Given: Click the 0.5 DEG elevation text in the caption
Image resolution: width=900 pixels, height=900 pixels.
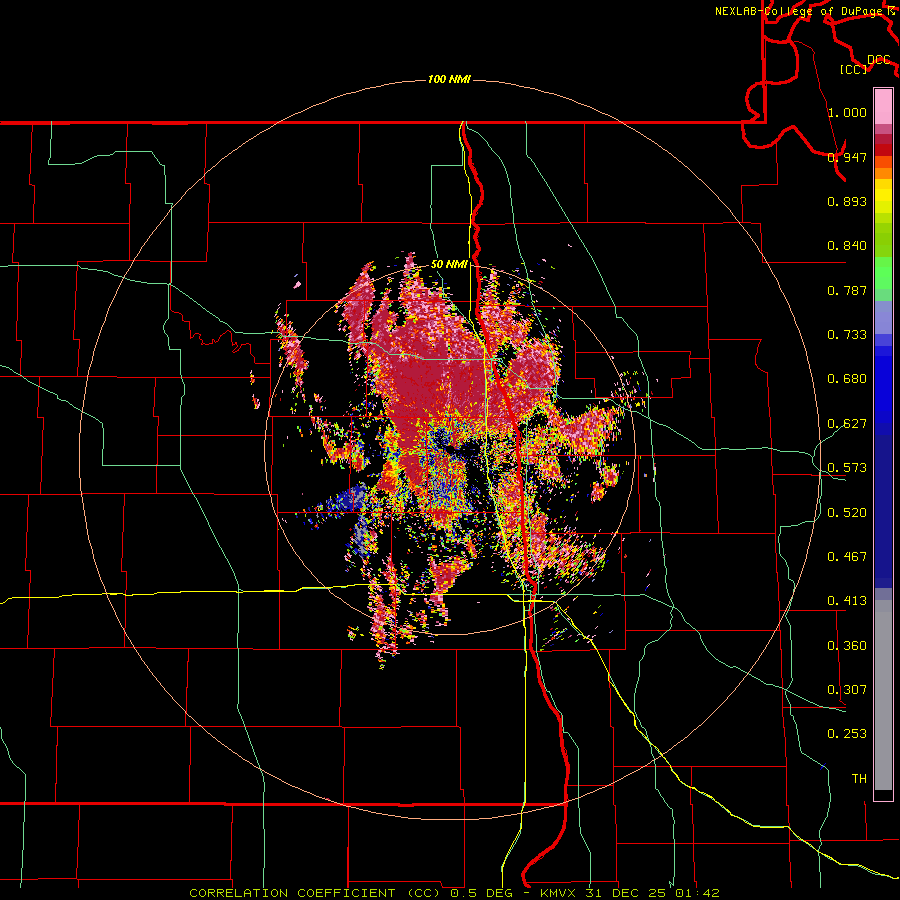Looking at the screenshot, I should pyautogui.click(x=481, y=893).
